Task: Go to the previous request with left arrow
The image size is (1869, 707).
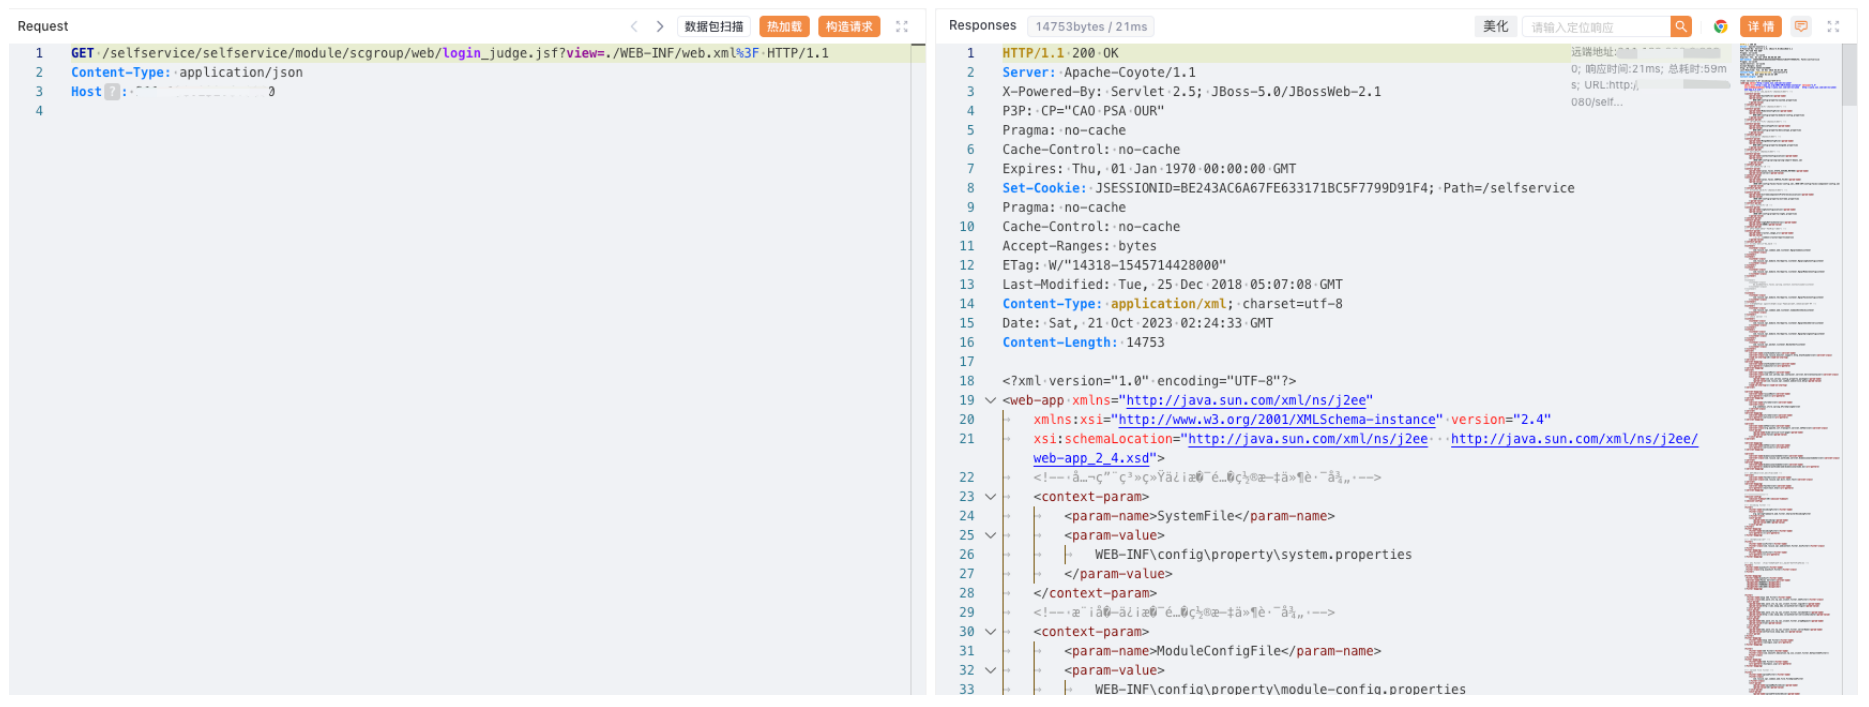Action: [634, 27]
